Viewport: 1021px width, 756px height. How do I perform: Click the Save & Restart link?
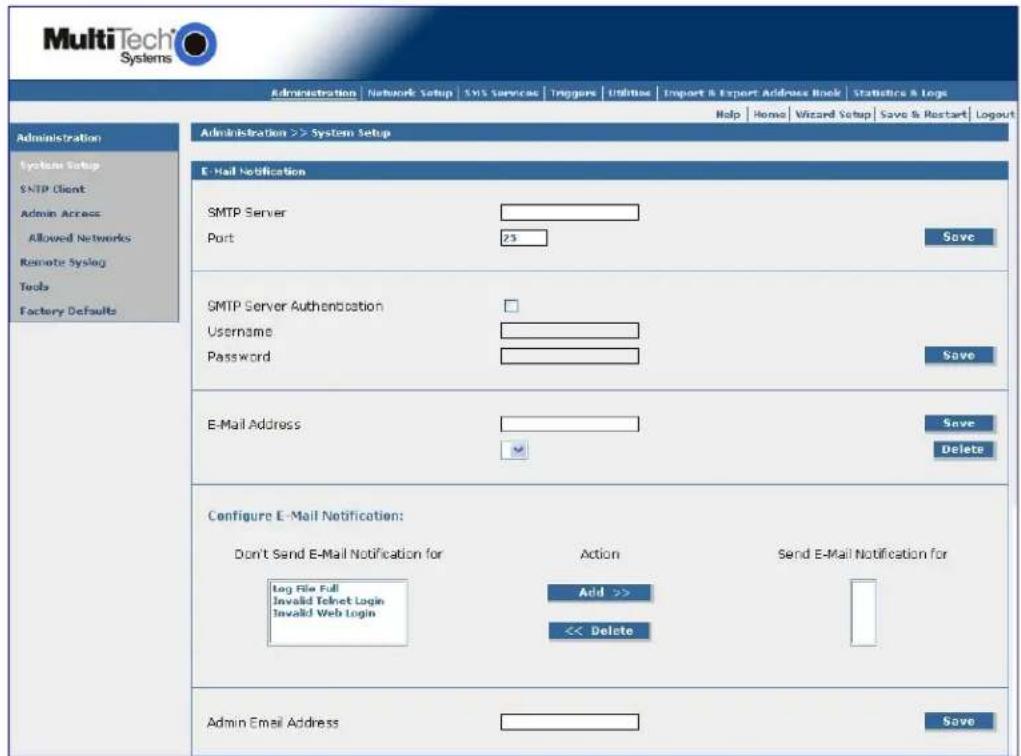click(923, 115)
